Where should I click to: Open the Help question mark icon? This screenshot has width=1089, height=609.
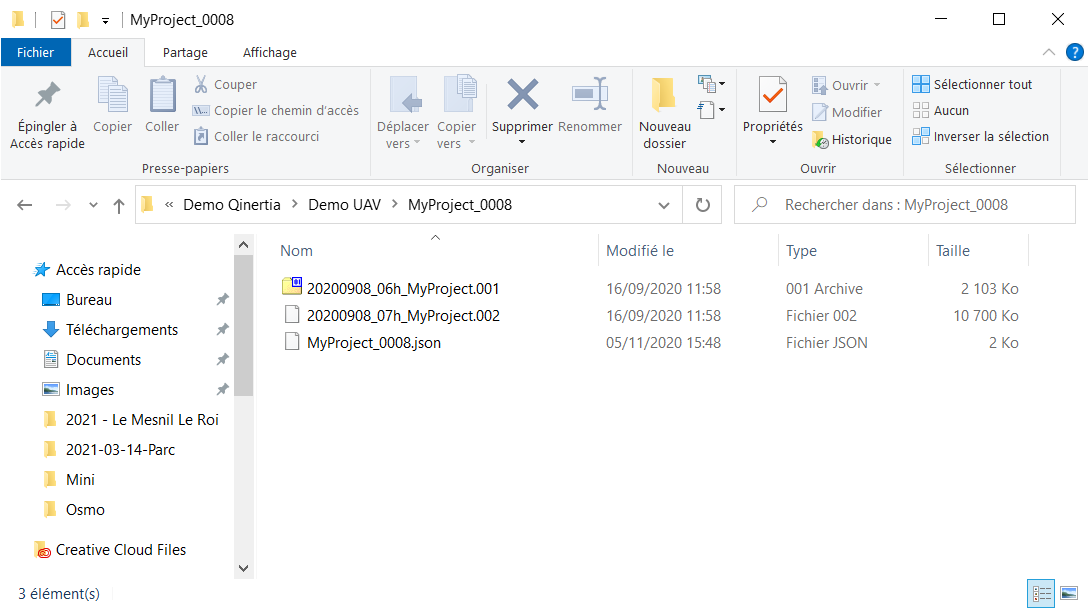[1074, 52]
